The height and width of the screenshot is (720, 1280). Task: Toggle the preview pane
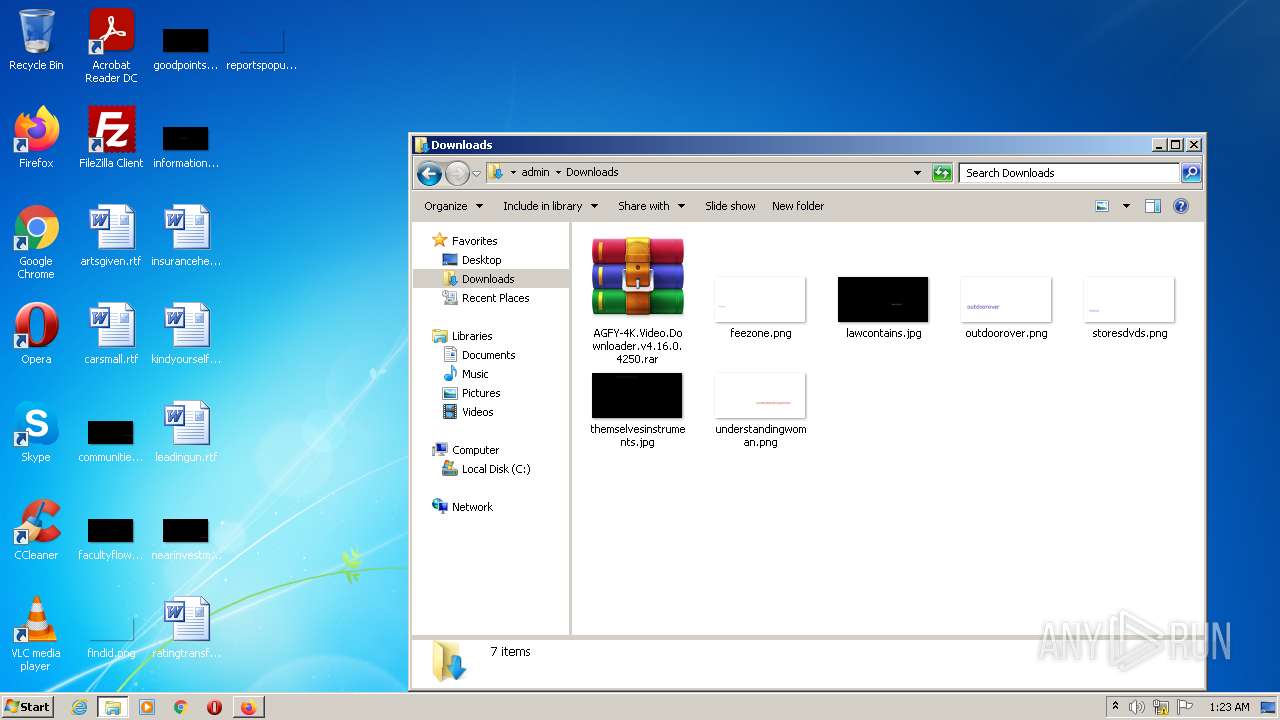[x=1152, y=206]
